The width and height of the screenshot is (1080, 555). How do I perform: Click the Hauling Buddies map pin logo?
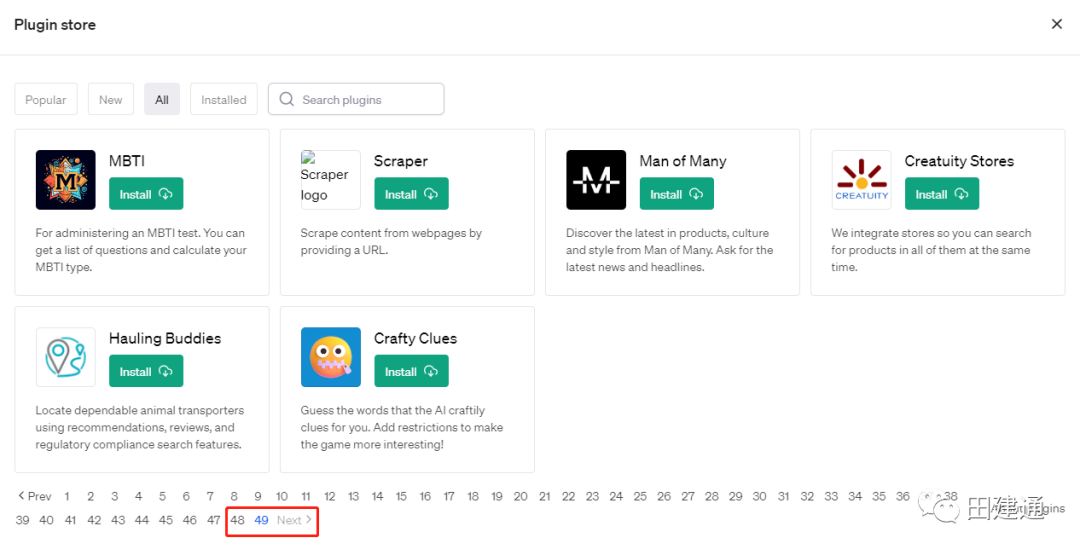[x=65, y=357]
